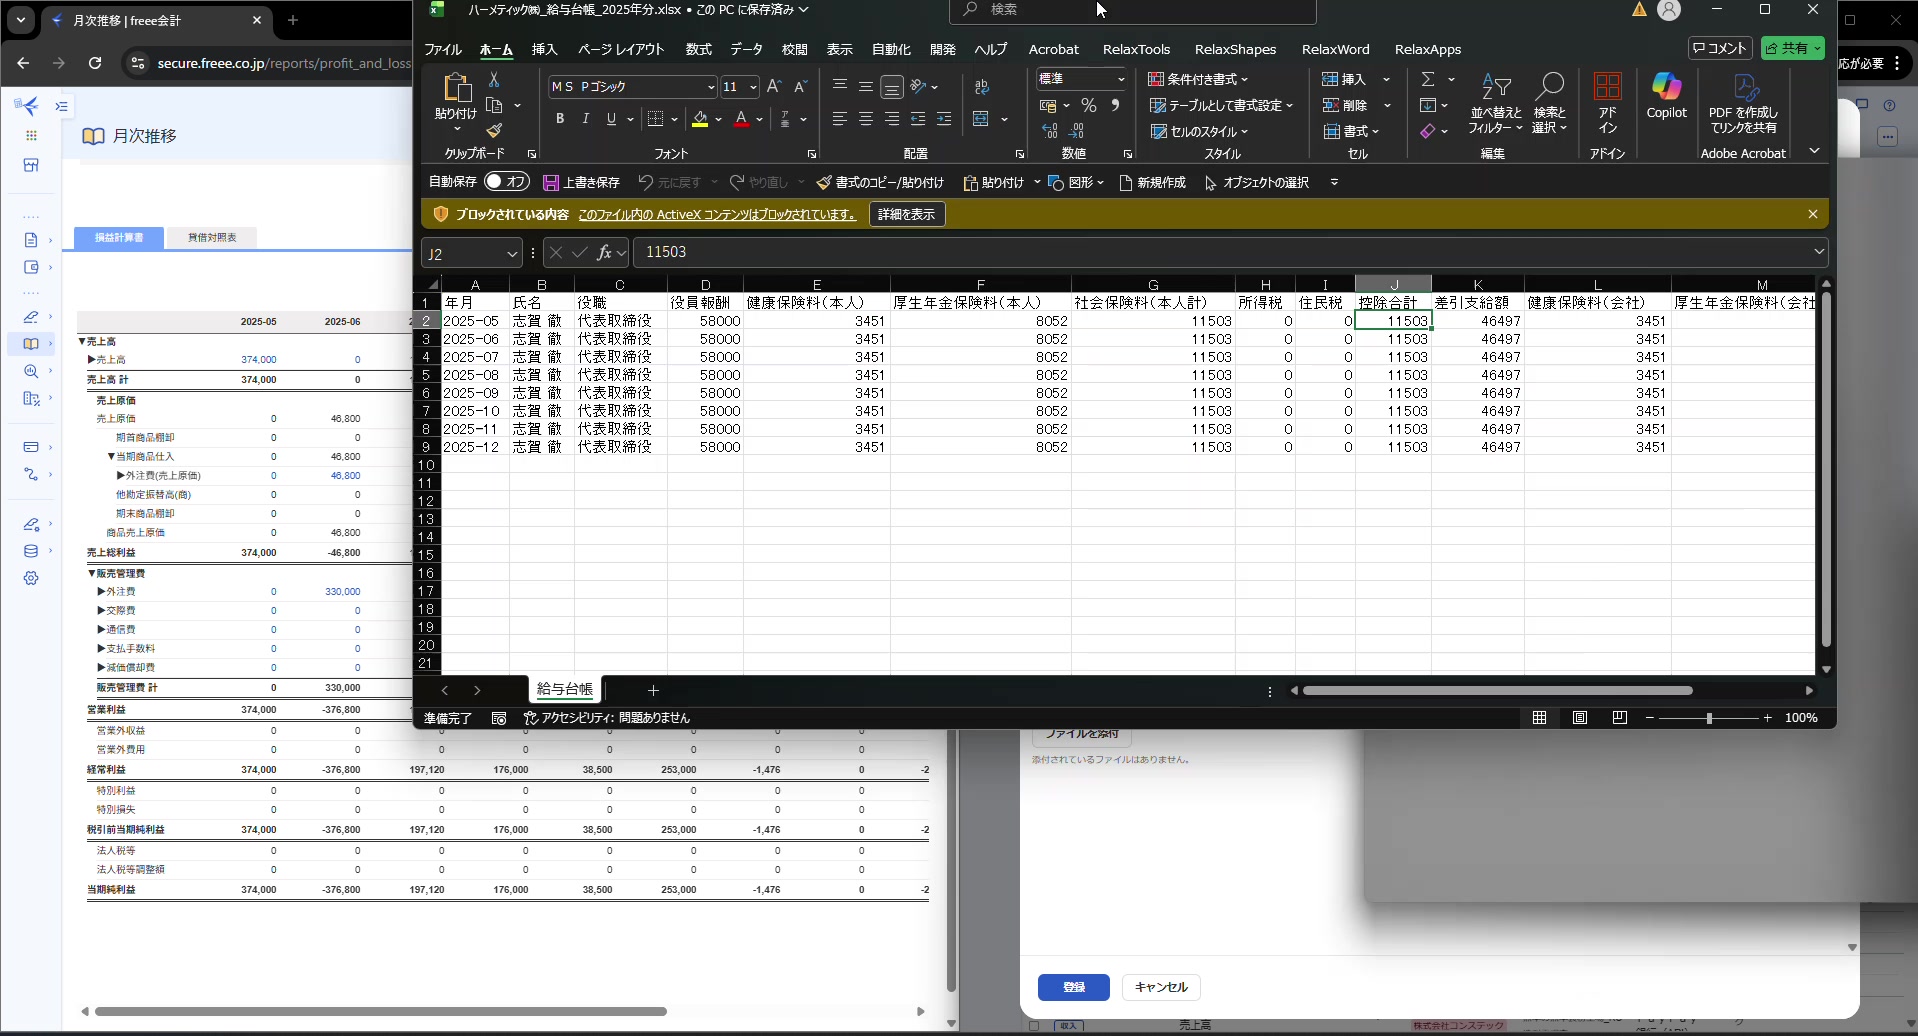Click the page layout view icon

click(1580, 718)
